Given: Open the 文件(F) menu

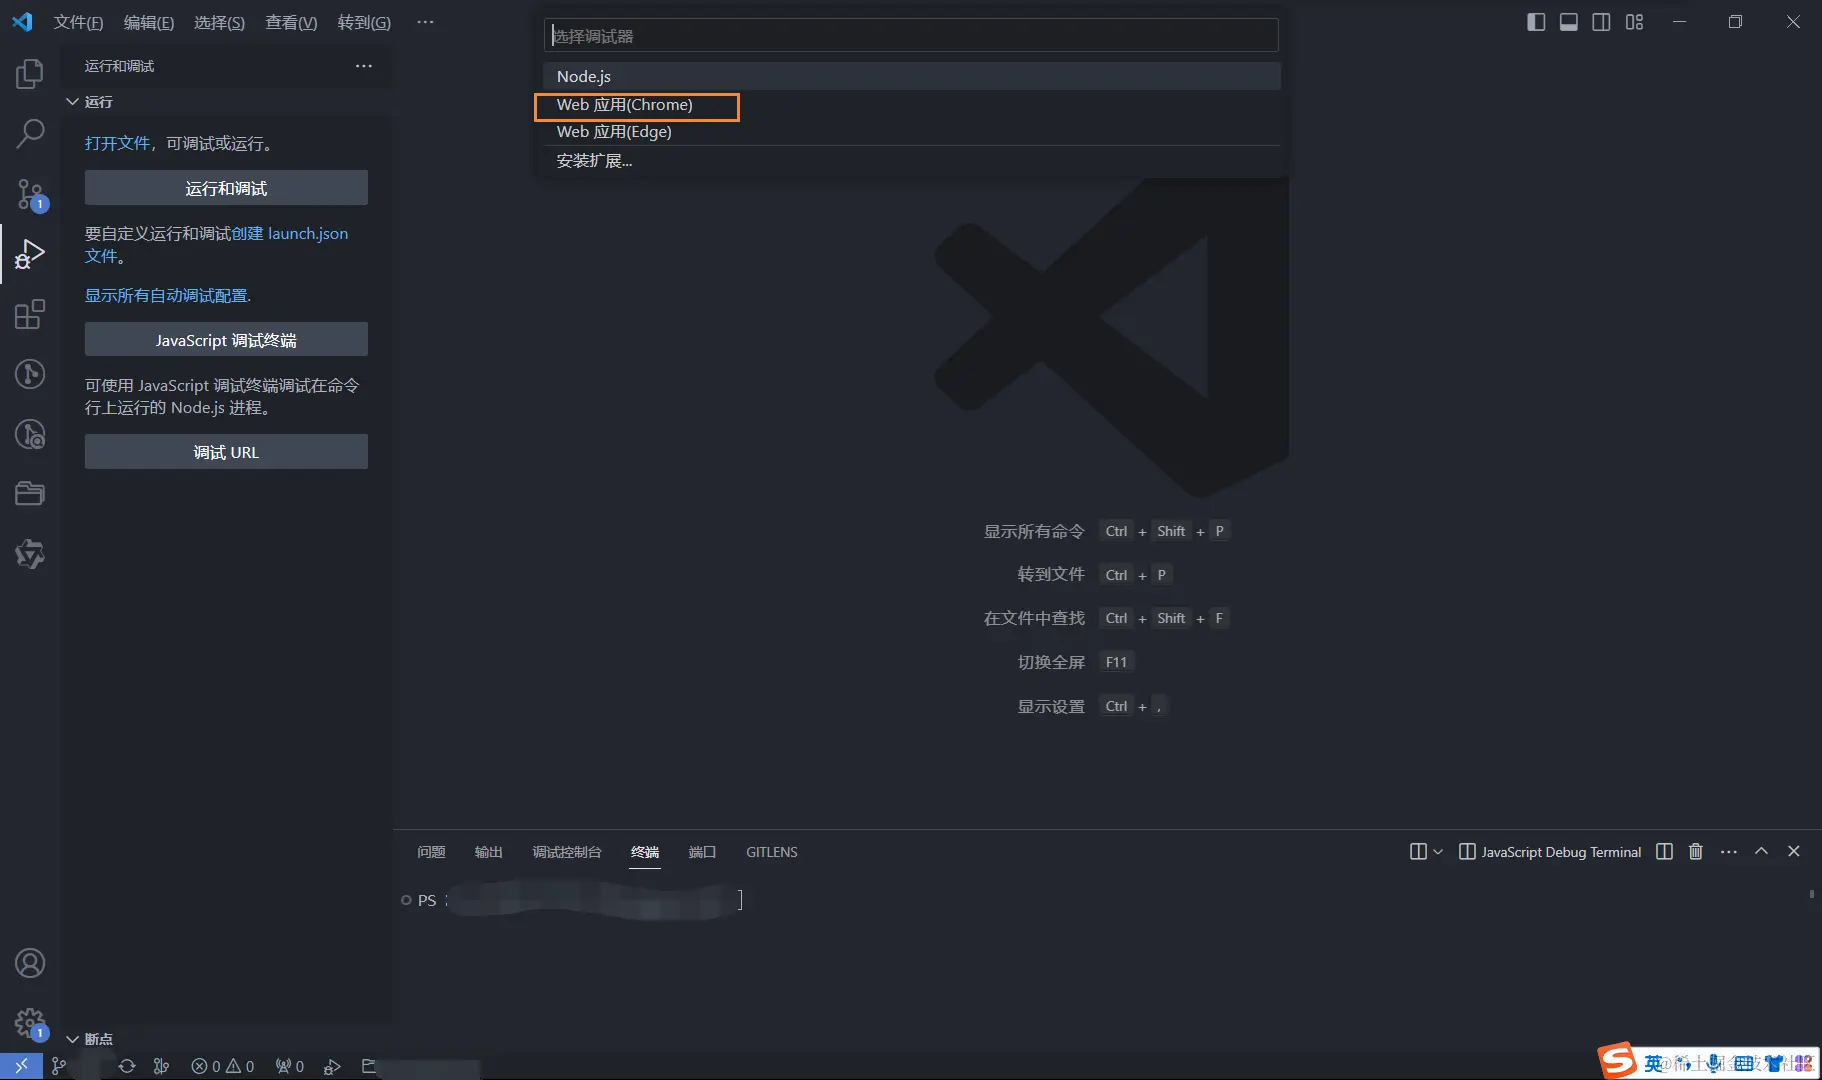Looking at the screenshot, I should pyautogui.click(x=78, y=22).
